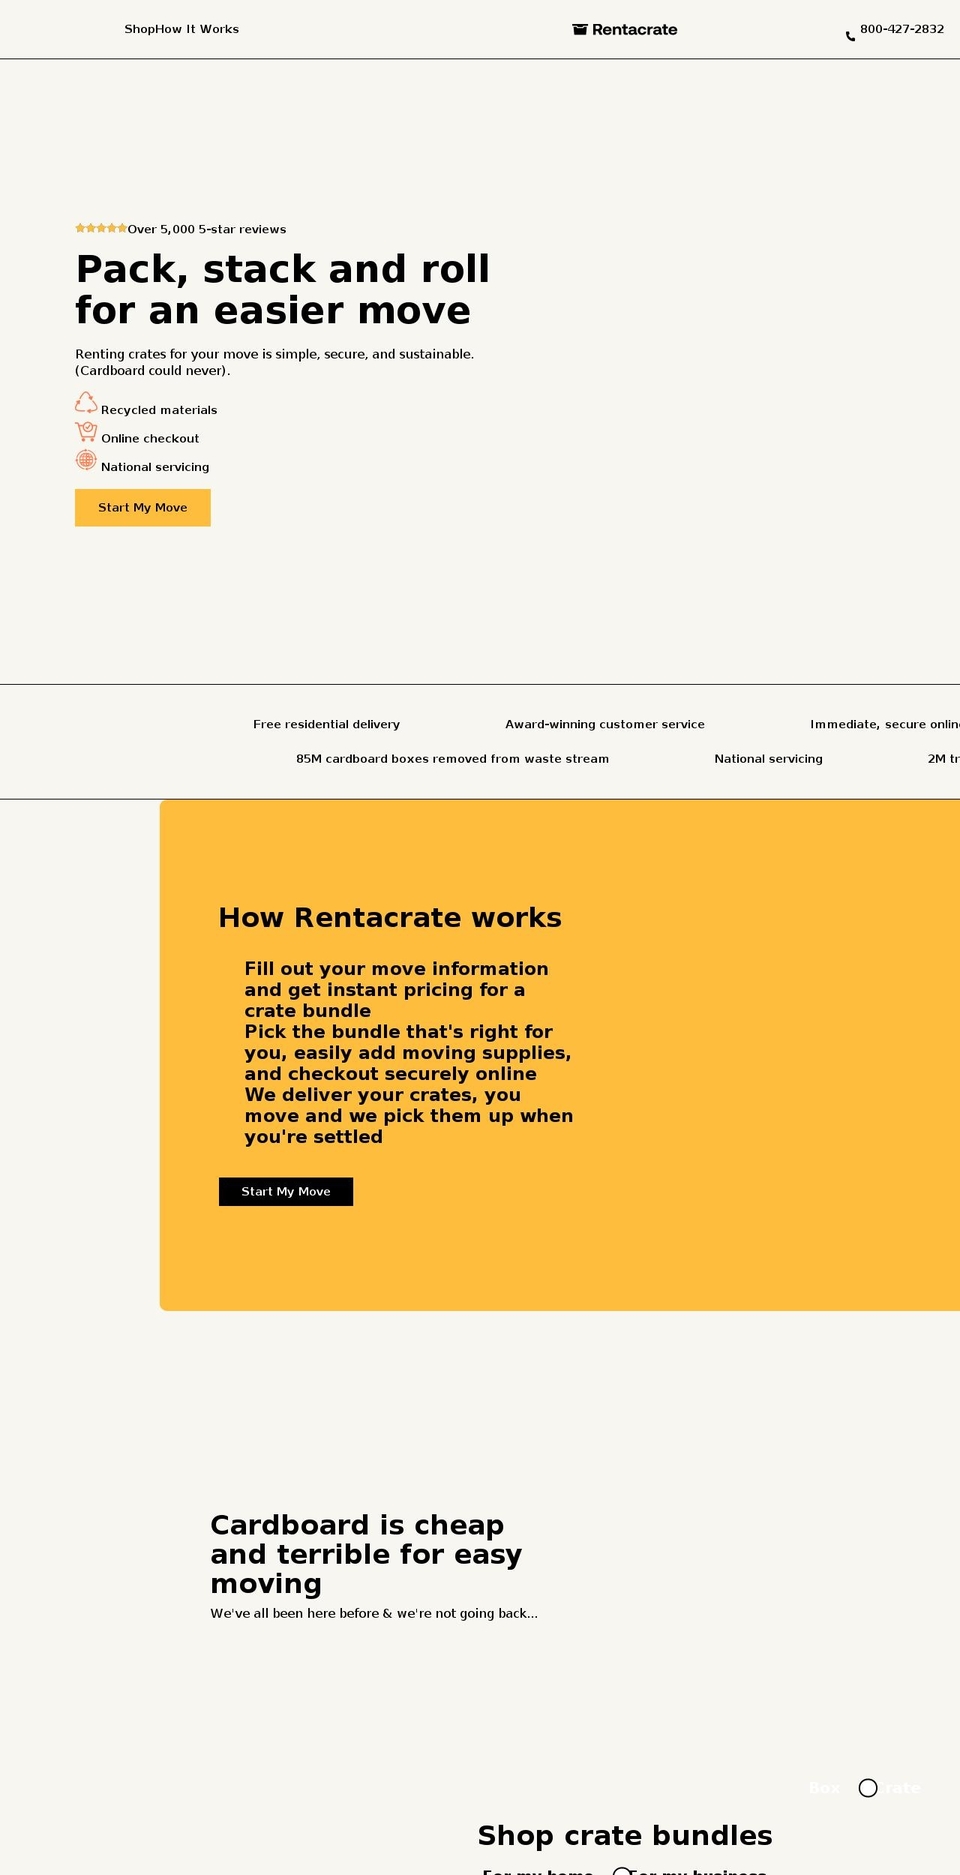The height and width of the screenshot is (1875, 960).
Task: Click 'Cardboard is cheap and terrible' heading
Action: tap(366, 1554)
